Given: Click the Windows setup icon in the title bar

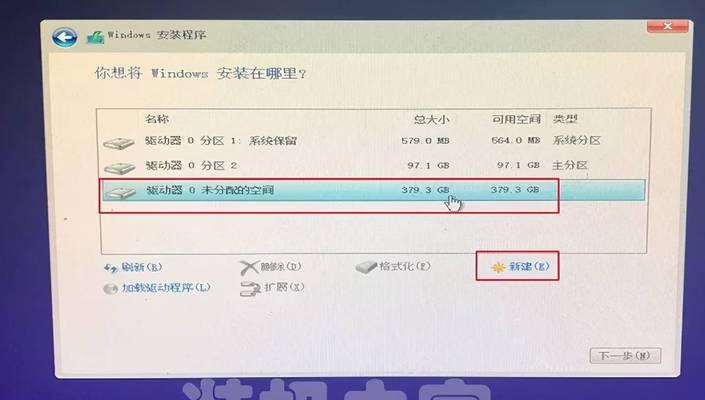Looking at the screenshot, I should tap(95, 37).
